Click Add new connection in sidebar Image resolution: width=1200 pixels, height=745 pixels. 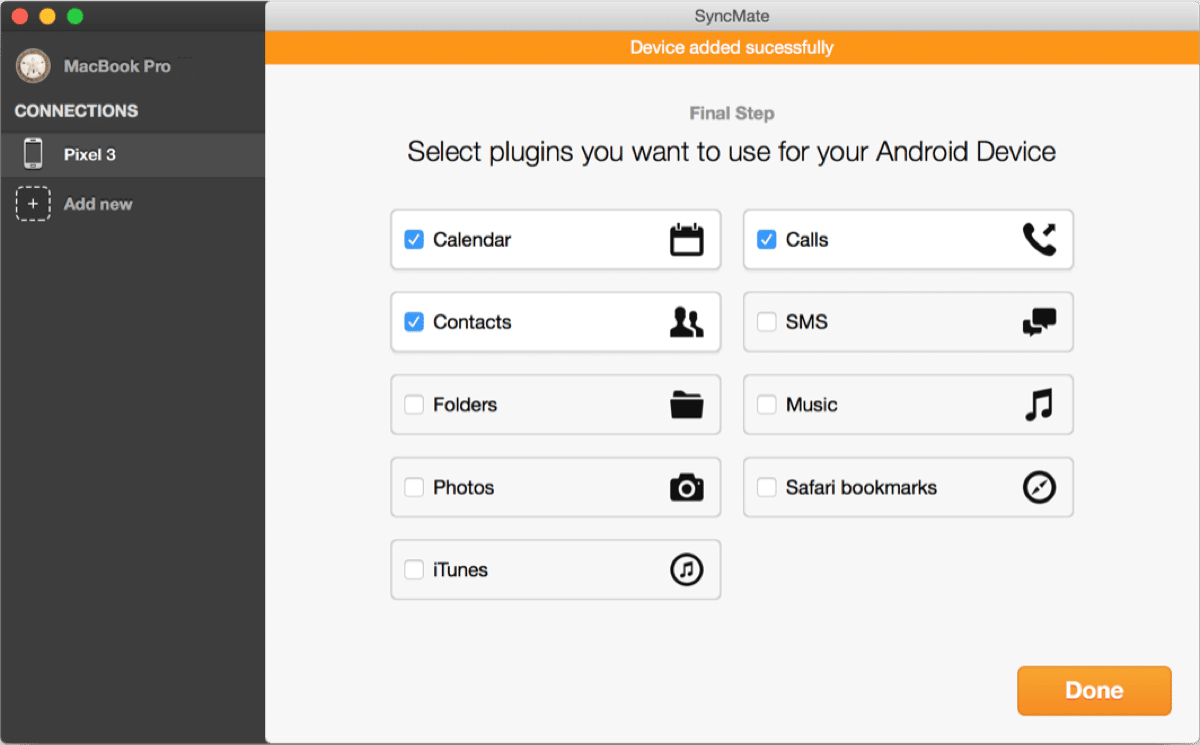(x=97, y=204)
